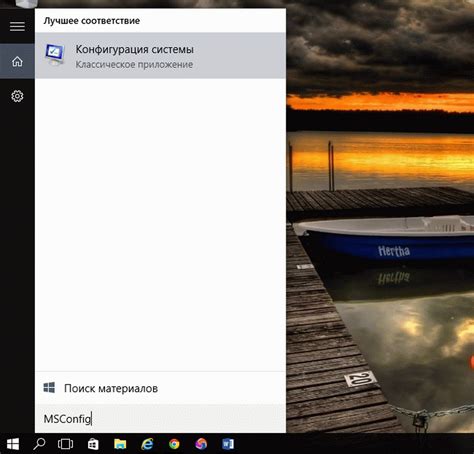Screen dimensions: 474x454
Task: Click the Классическое приложение subtitle text
Action: pos(134,64)
